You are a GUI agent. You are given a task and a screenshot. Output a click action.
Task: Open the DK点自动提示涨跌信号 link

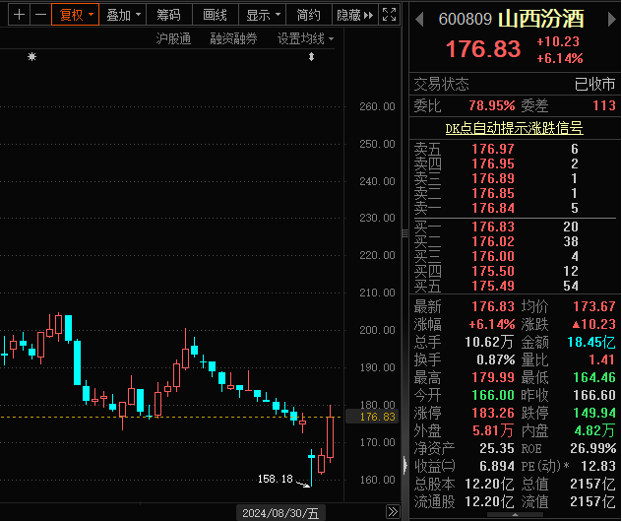[514, 128]
